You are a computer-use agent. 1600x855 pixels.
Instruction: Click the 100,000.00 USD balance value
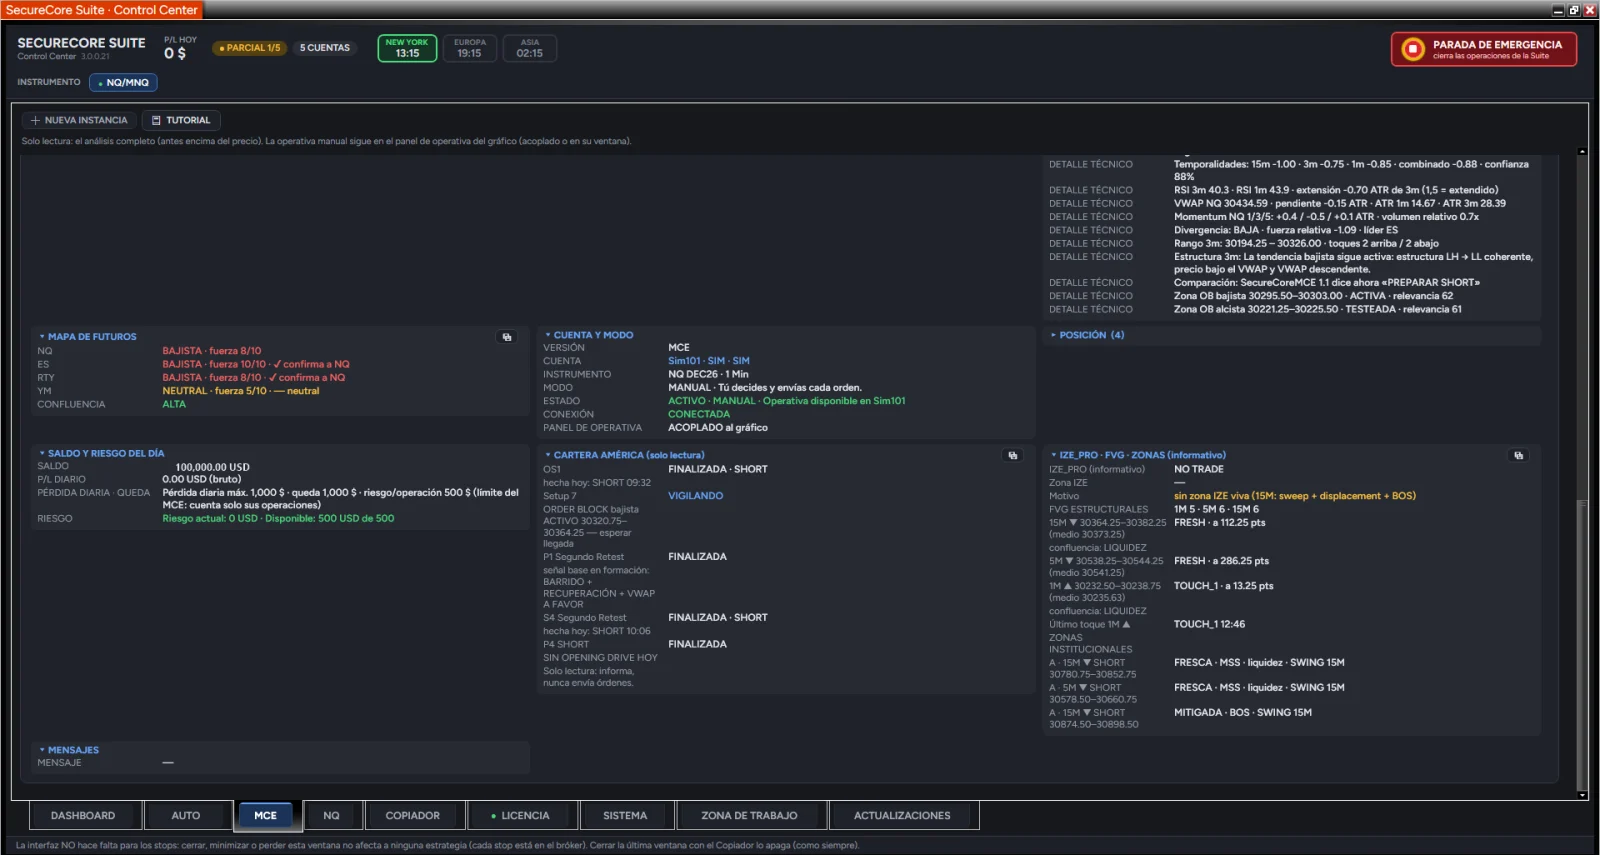[213, 467]
